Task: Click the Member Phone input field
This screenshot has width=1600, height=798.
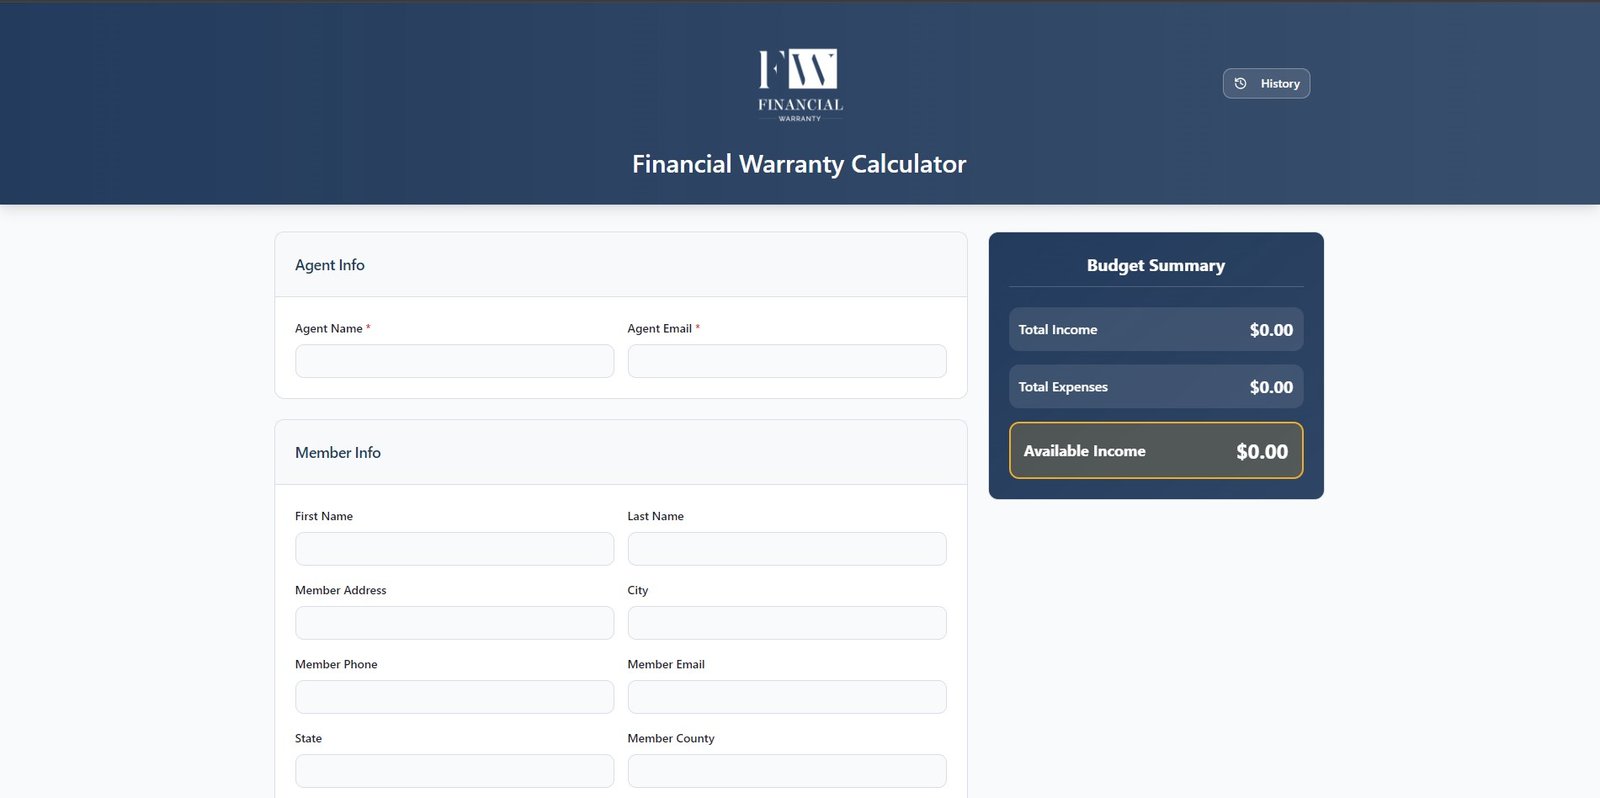Action: [x=454, y=697]
